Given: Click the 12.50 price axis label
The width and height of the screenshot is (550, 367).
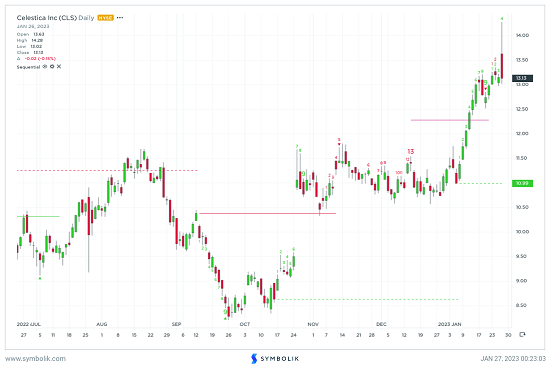Looking at the screenshot, I should point(522,109).
